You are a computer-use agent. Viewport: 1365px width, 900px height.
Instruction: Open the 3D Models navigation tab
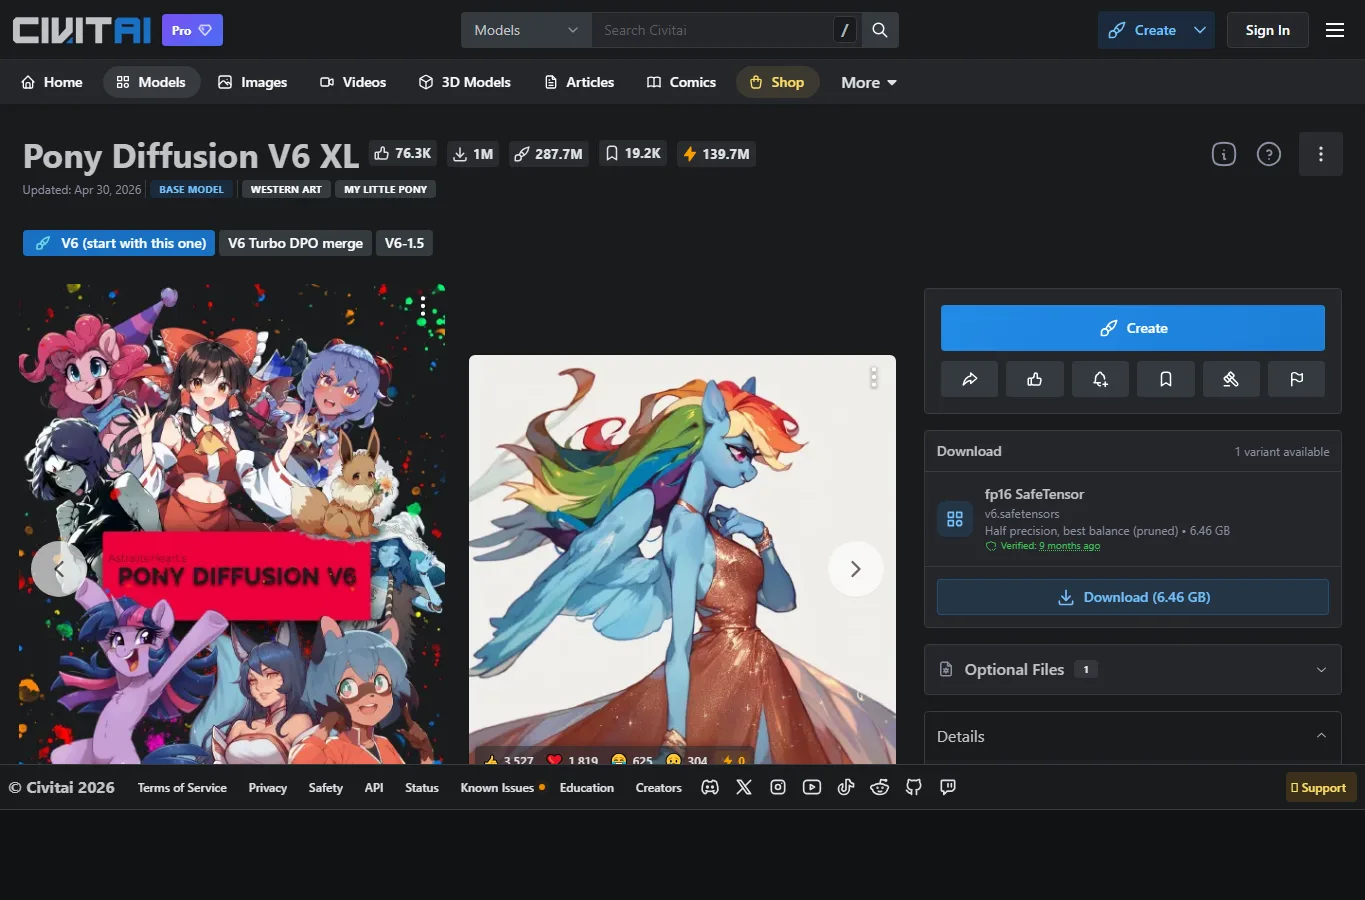(x=465, y=82)
